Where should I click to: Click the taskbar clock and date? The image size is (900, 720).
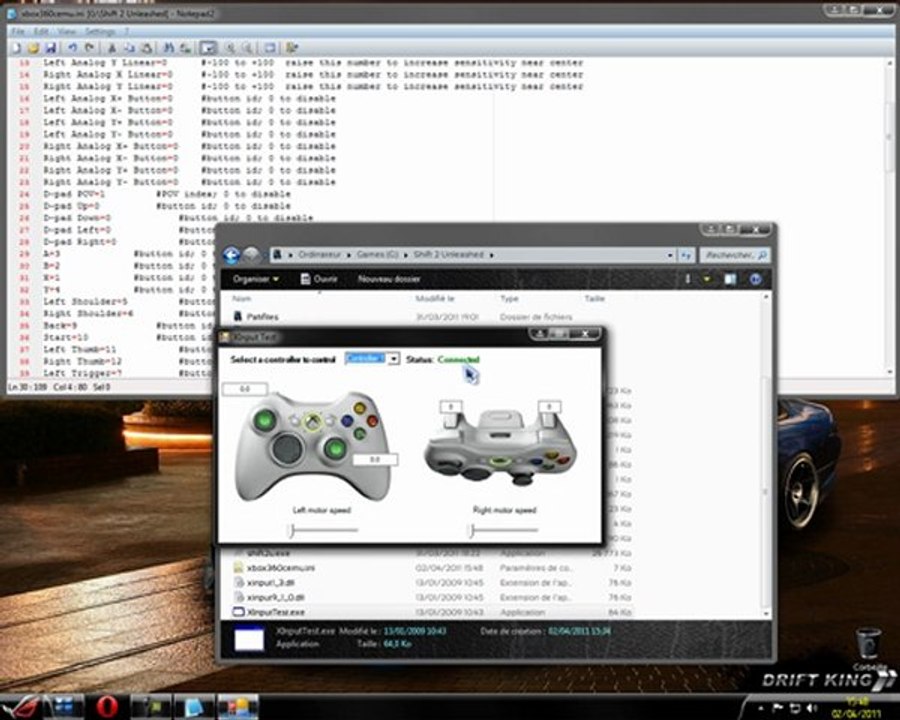(x=855, y=708)
